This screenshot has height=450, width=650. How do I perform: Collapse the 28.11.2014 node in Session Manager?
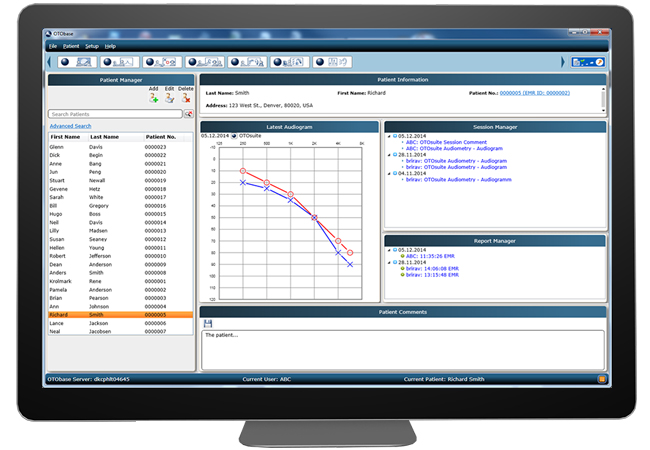pos(390,155)
